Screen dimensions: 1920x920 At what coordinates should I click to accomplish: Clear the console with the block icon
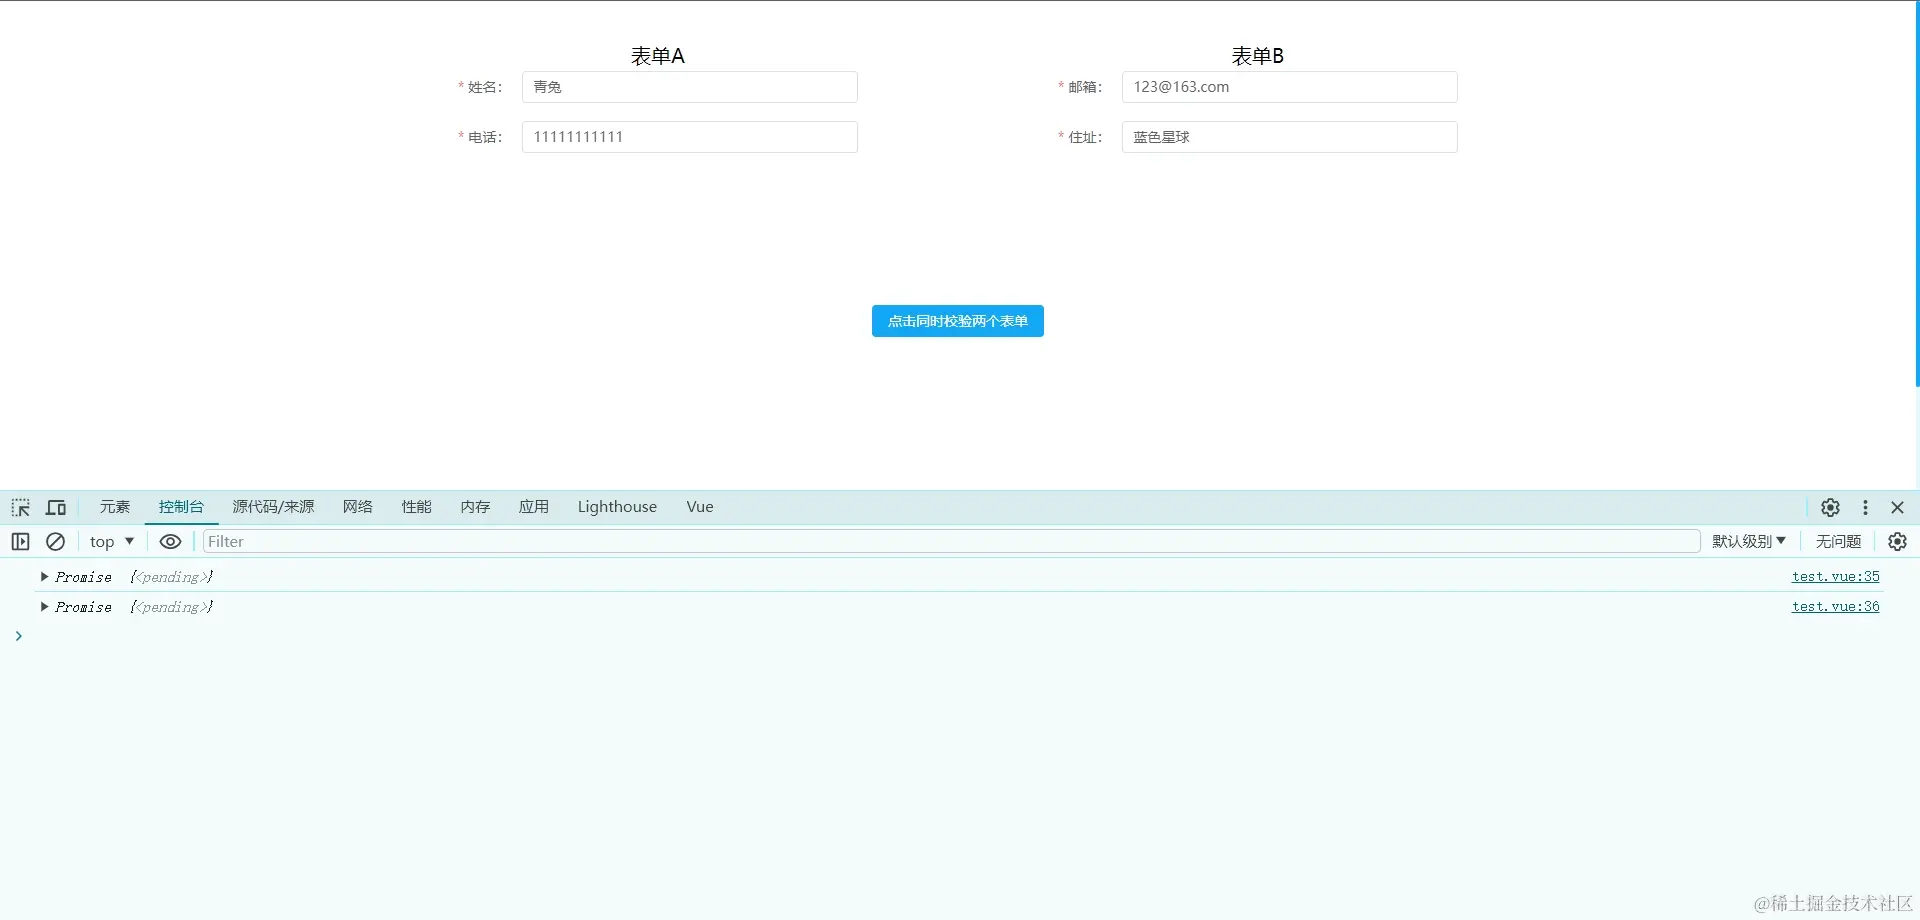point(56,541)
